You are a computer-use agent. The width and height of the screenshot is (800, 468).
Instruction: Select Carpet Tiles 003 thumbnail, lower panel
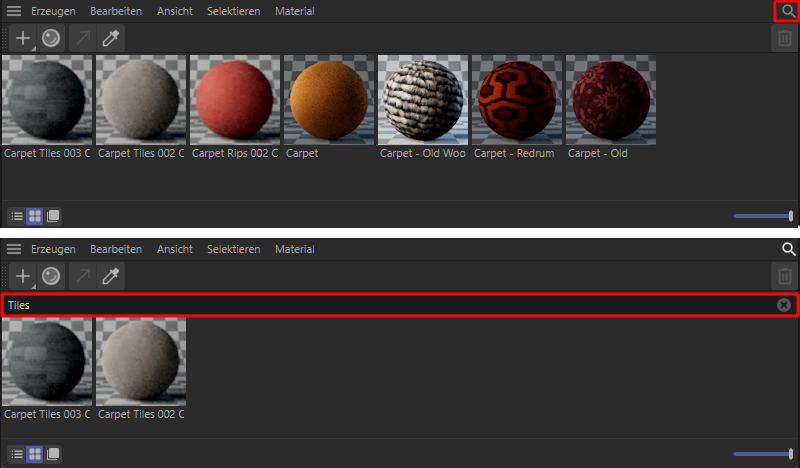point(47,362)
